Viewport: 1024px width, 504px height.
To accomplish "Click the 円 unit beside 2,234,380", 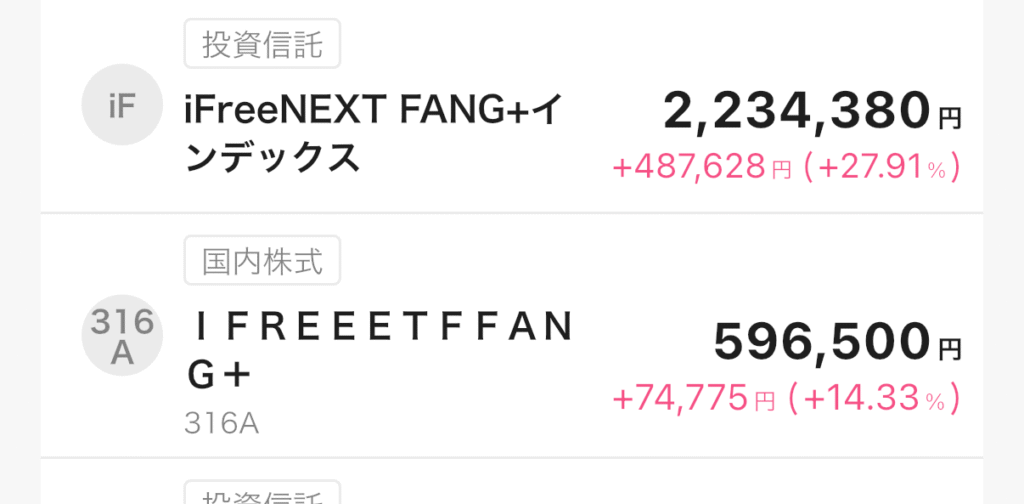I will click(950, 120).
